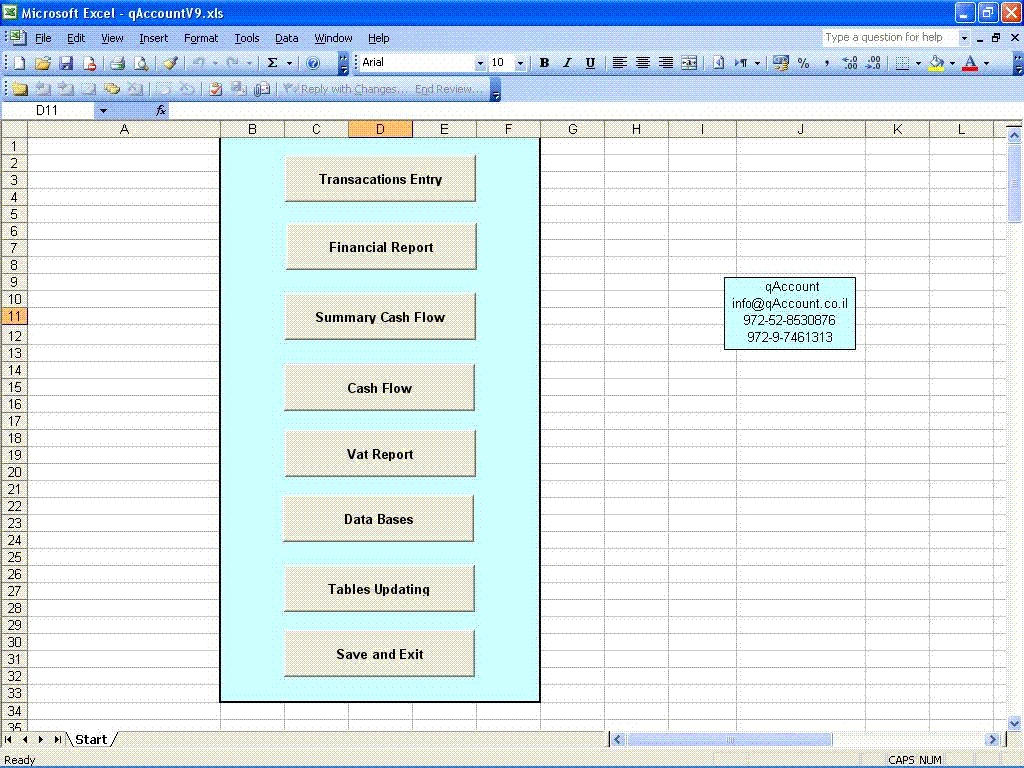Click the first sheet navigation arrow
This screenshot has width=1024, height=768.
pyautogui.click(x=8, y=739)
